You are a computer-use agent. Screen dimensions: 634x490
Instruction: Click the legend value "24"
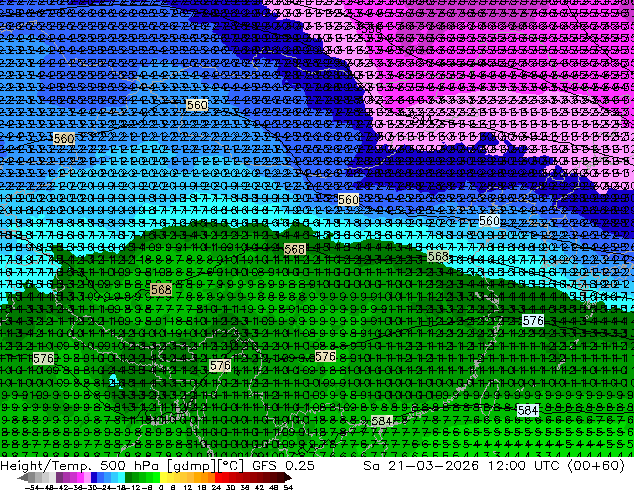[x=216, y=487]
